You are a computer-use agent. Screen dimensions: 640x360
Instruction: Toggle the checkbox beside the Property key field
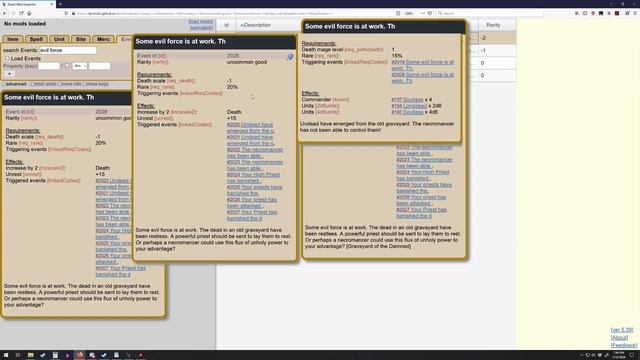(67, 66)
